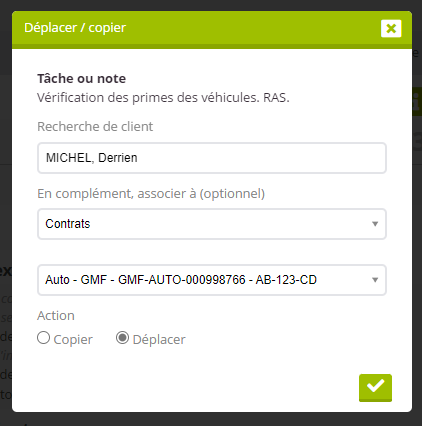Click the arrow of the GMF-AUTO contract selector
This screenshot has height=426, width=422.
point(375,280)
